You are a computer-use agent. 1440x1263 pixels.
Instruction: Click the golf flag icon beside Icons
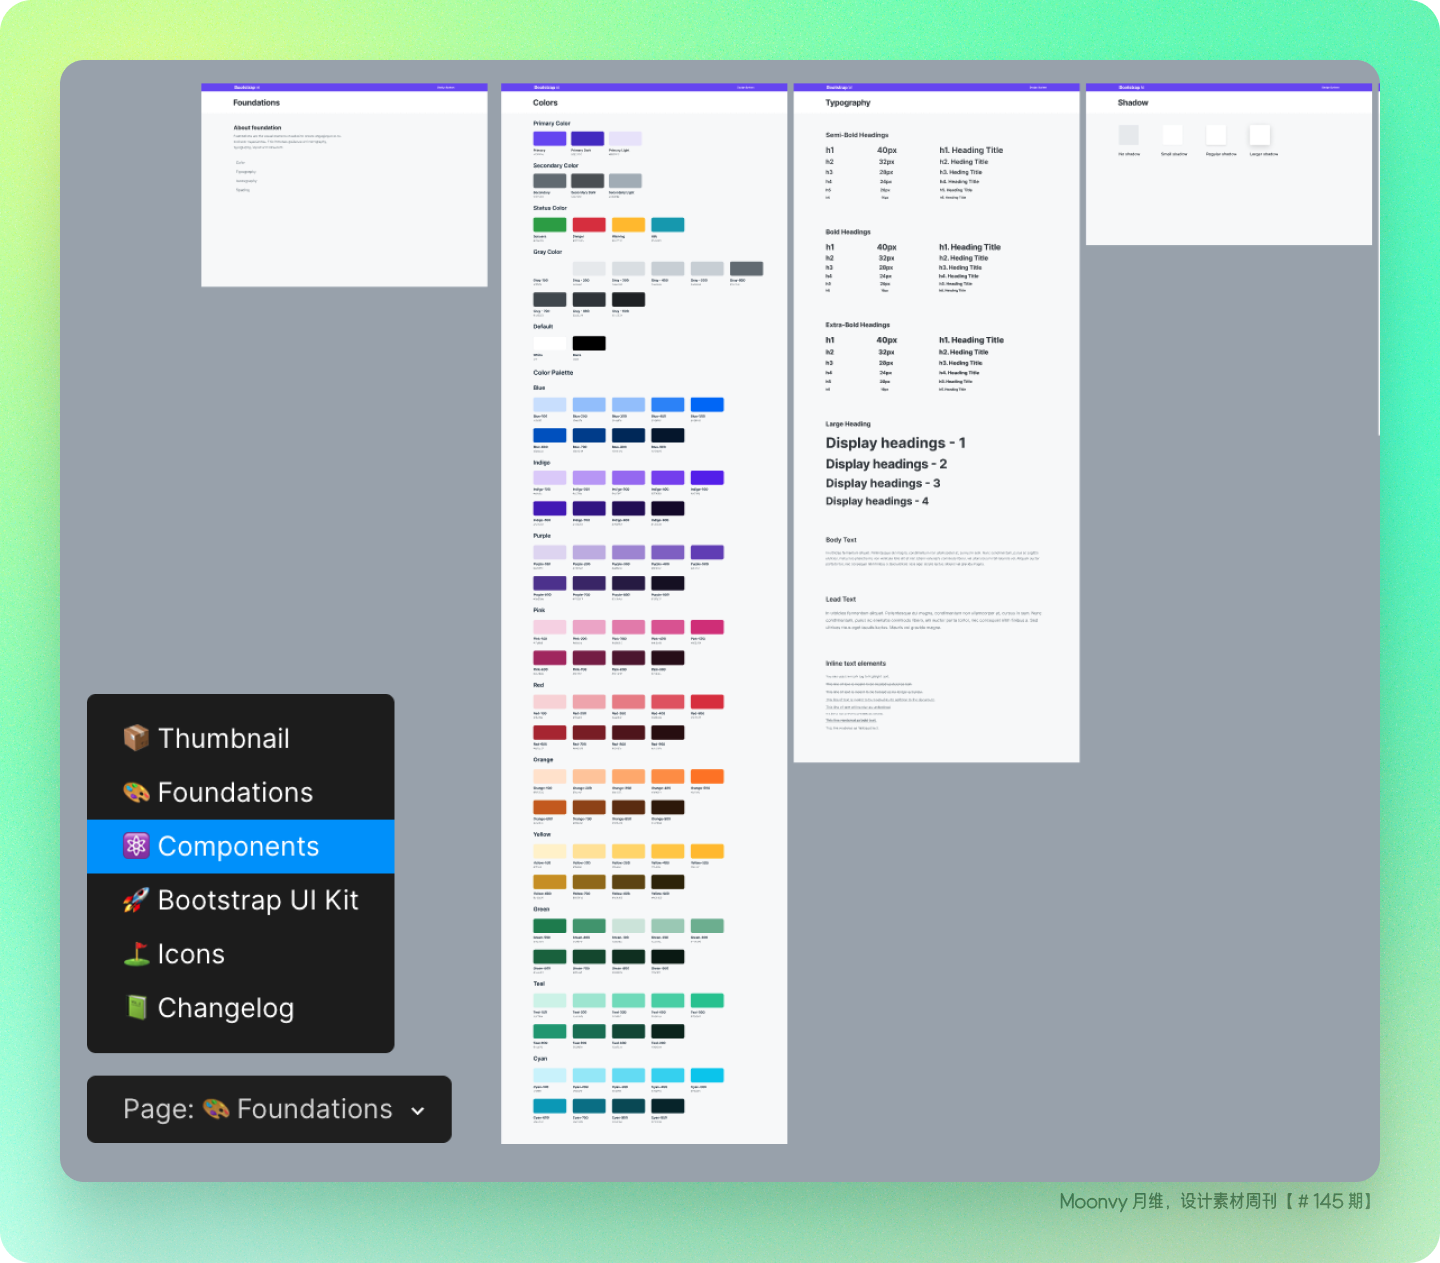(x=136, y=954)
